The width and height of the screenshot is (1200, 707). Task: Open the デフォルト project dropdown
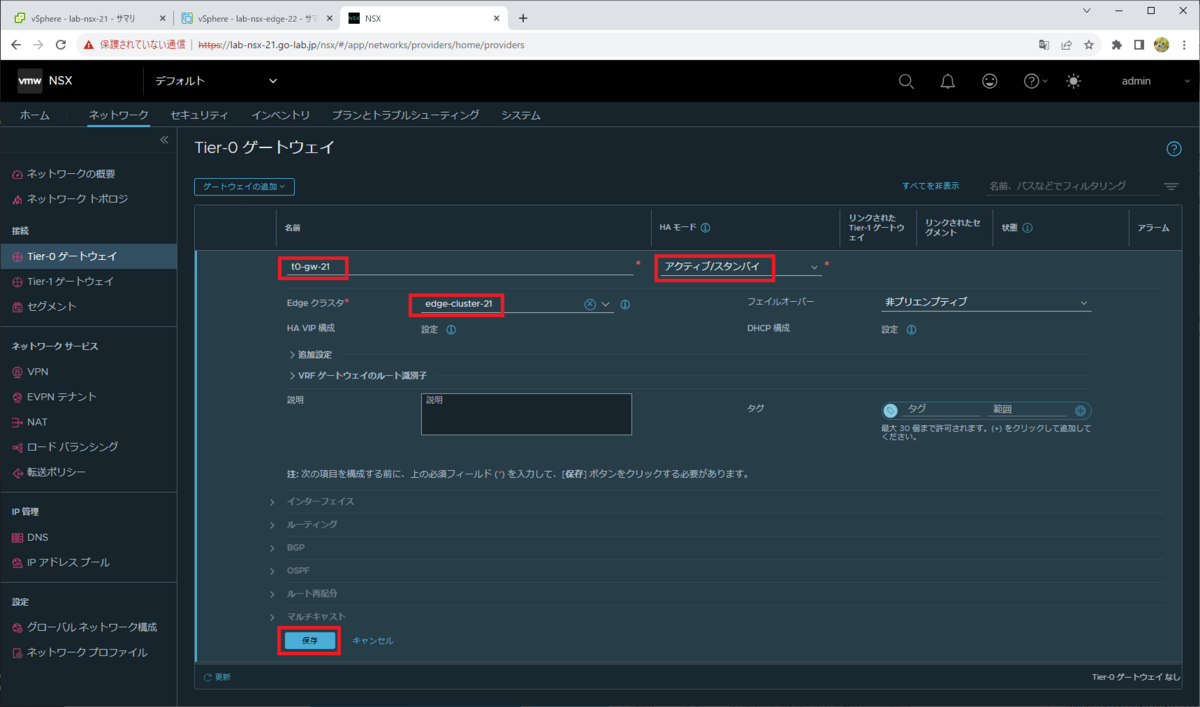click(216, 81)
